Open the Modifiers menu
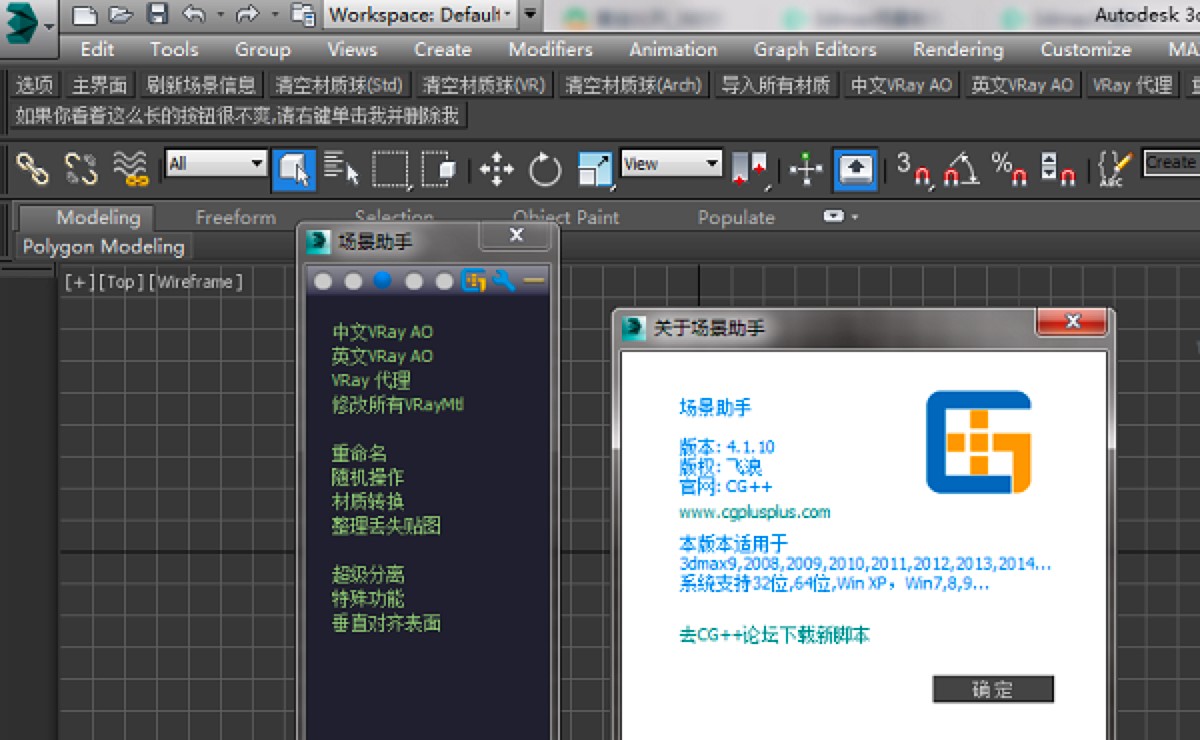1200x740 pixels. click(x=550, y=49)
